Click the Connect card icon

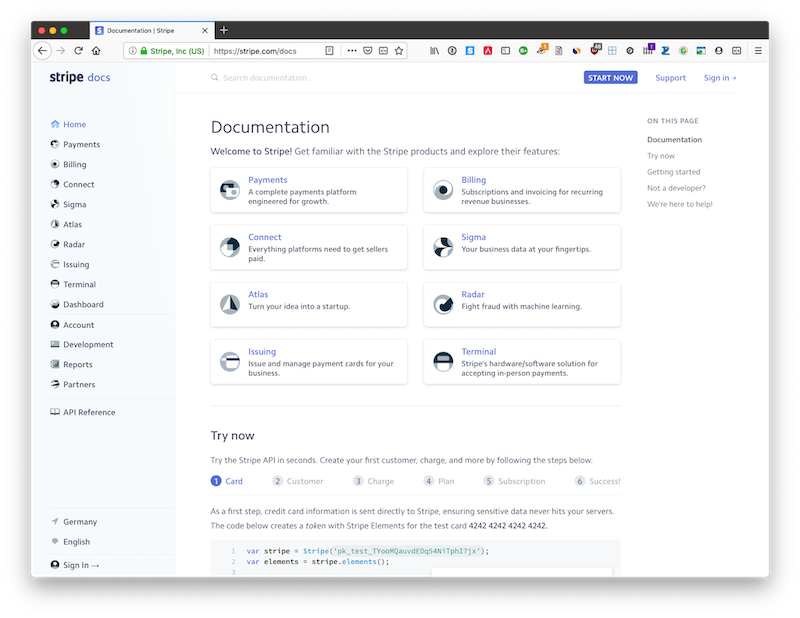tap(230, 247)
